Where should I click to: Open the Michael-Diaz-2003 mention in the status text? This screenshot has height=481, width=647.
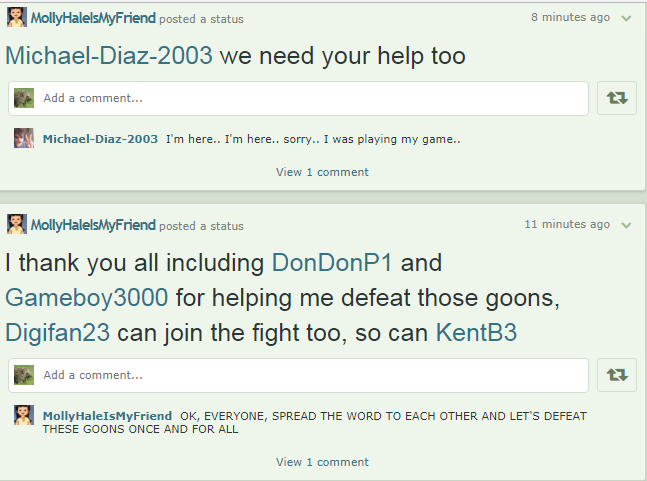pos(109,56)
